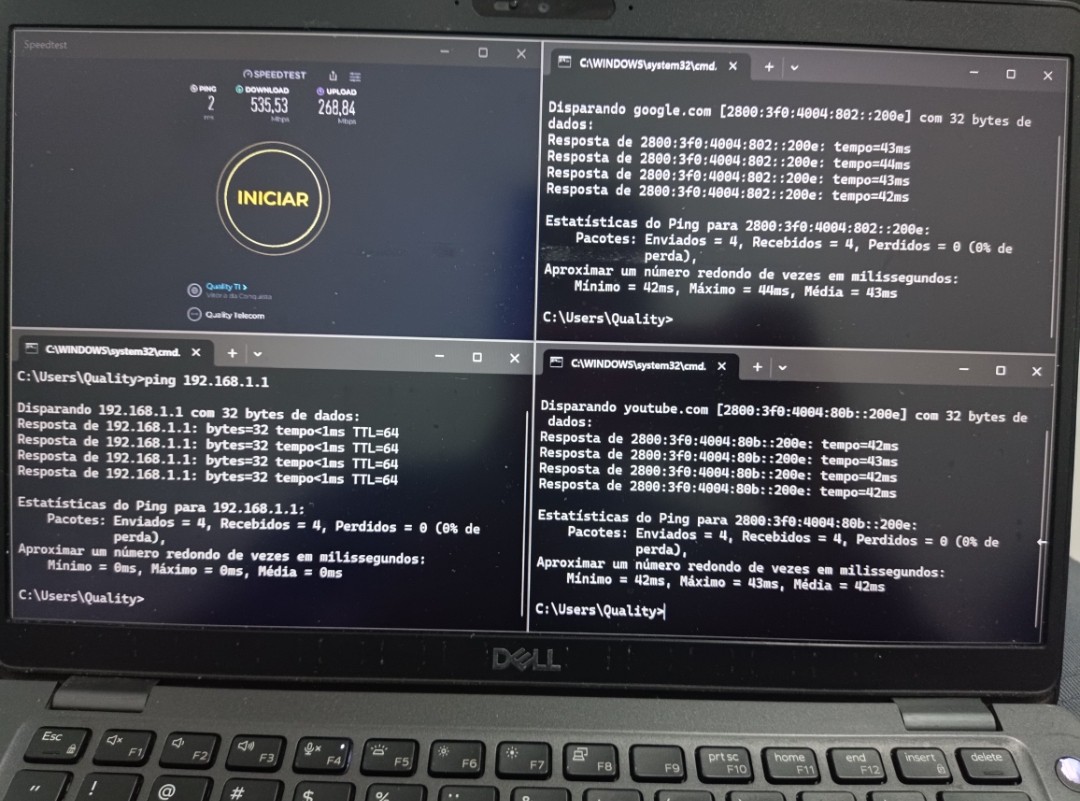Add a new tab in the google.com ping terminal

pyautogui.click(x=769, y=67)
